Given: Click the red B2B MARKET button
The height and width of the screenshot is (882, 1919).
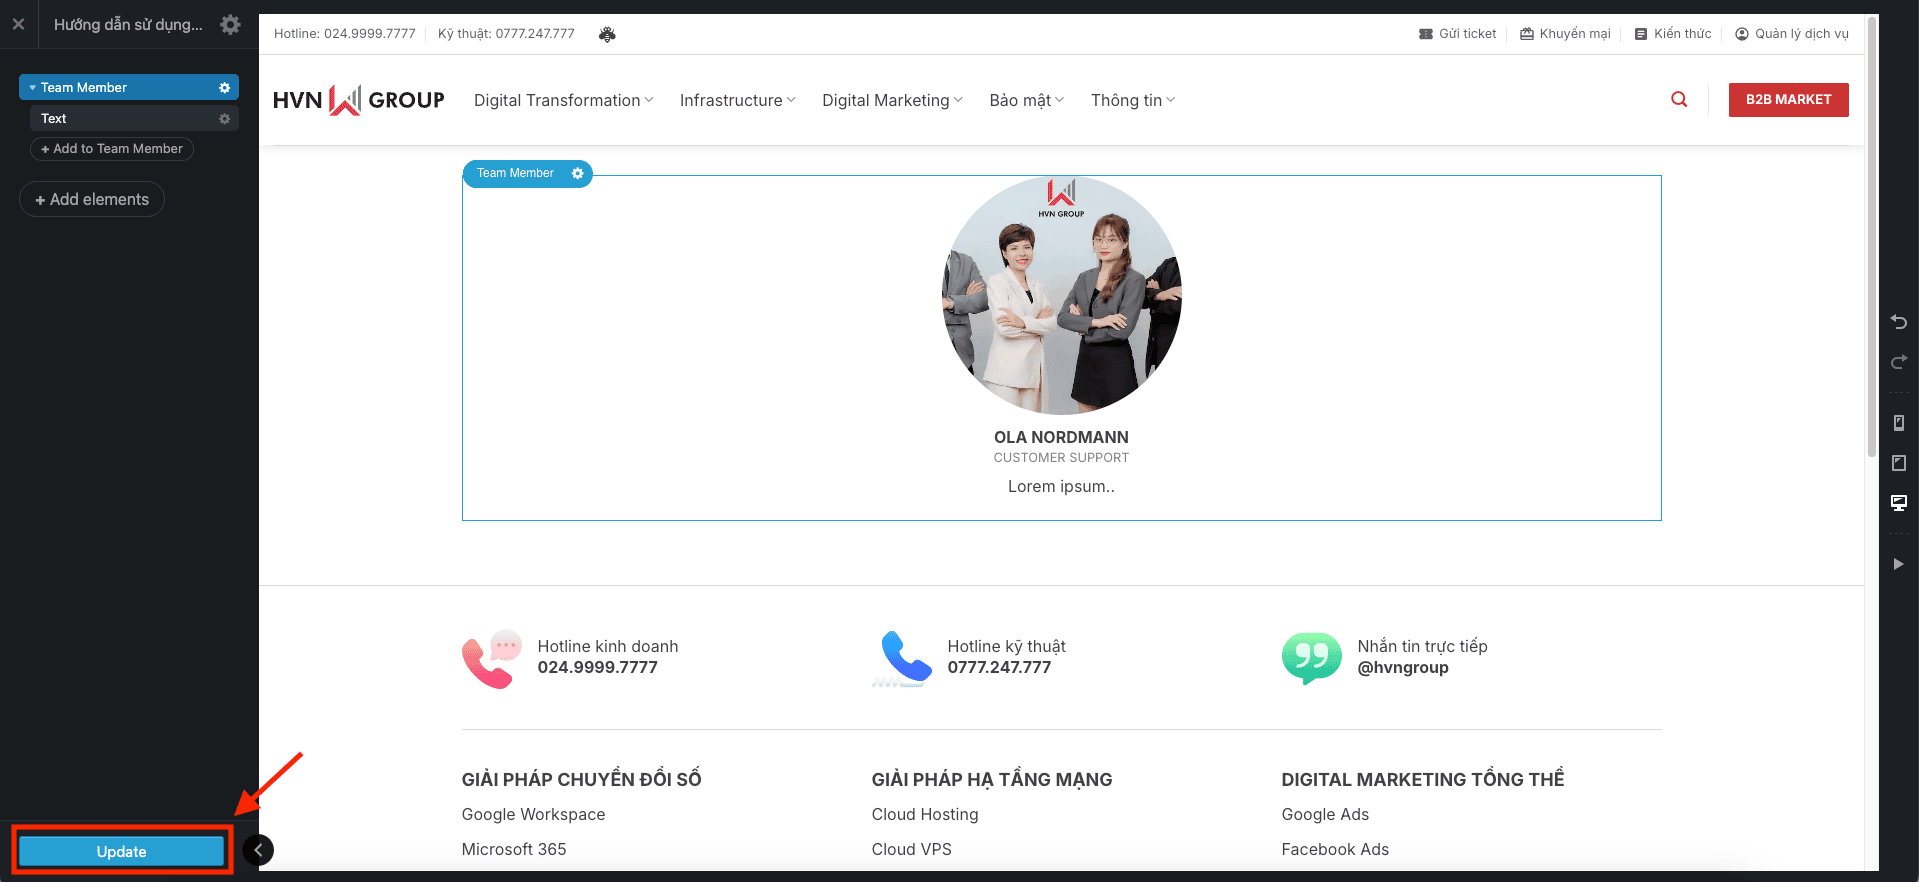Looking at the screenshot, I should 1788,100.
